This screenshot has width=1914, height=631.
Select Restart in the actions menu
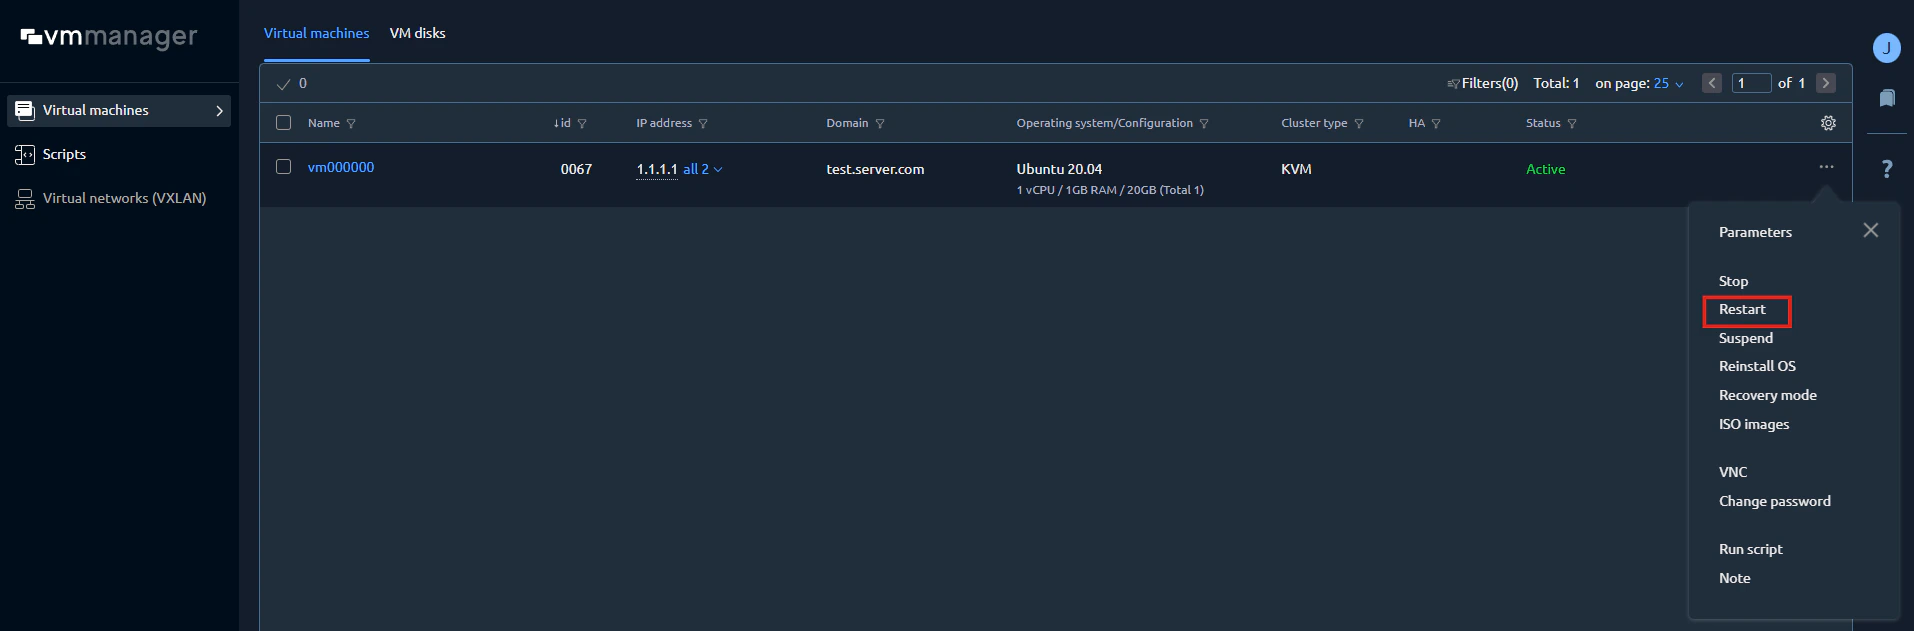point(1742,309)
